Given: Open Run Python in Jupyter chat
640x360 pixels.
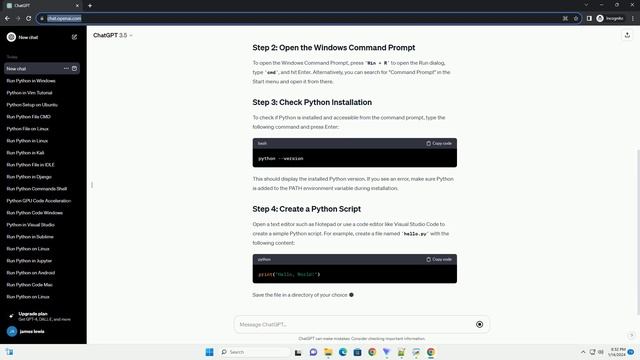Looking at the screenshot, I should [x=29, y=261].
